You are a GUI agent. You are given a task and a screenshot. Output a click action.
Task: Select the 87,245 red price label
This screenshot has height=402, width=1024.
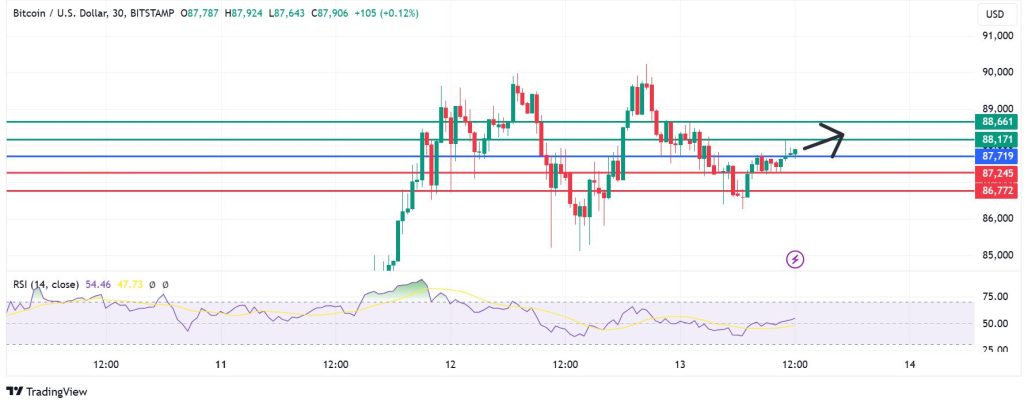tap(997, 174)
